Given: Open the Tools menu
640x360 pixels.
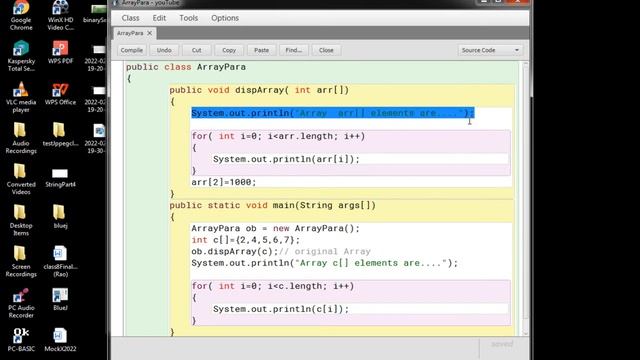Looking at the screenshot, I should (189, 18).
